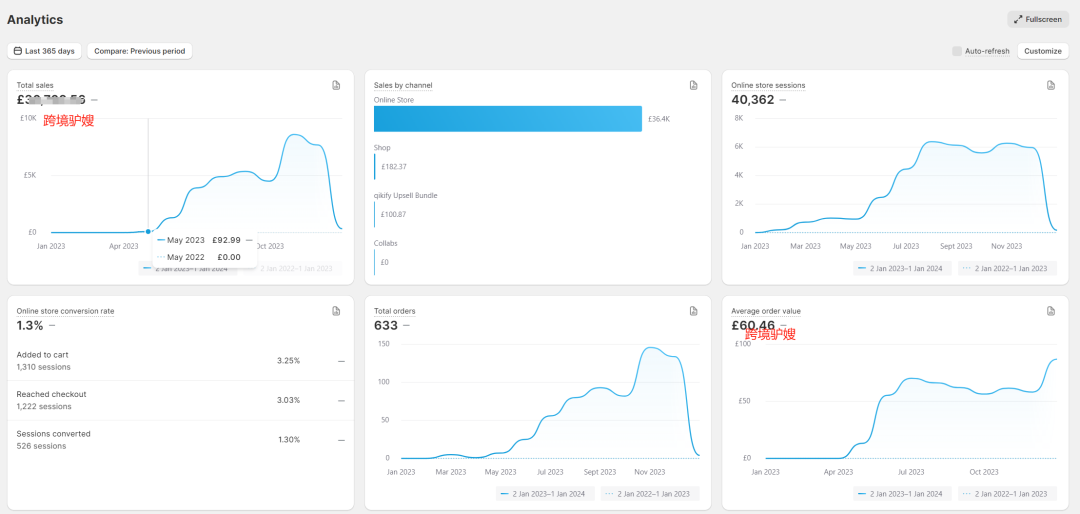
Task: Select the Online Store sales bar
Action: coord(508,119)
